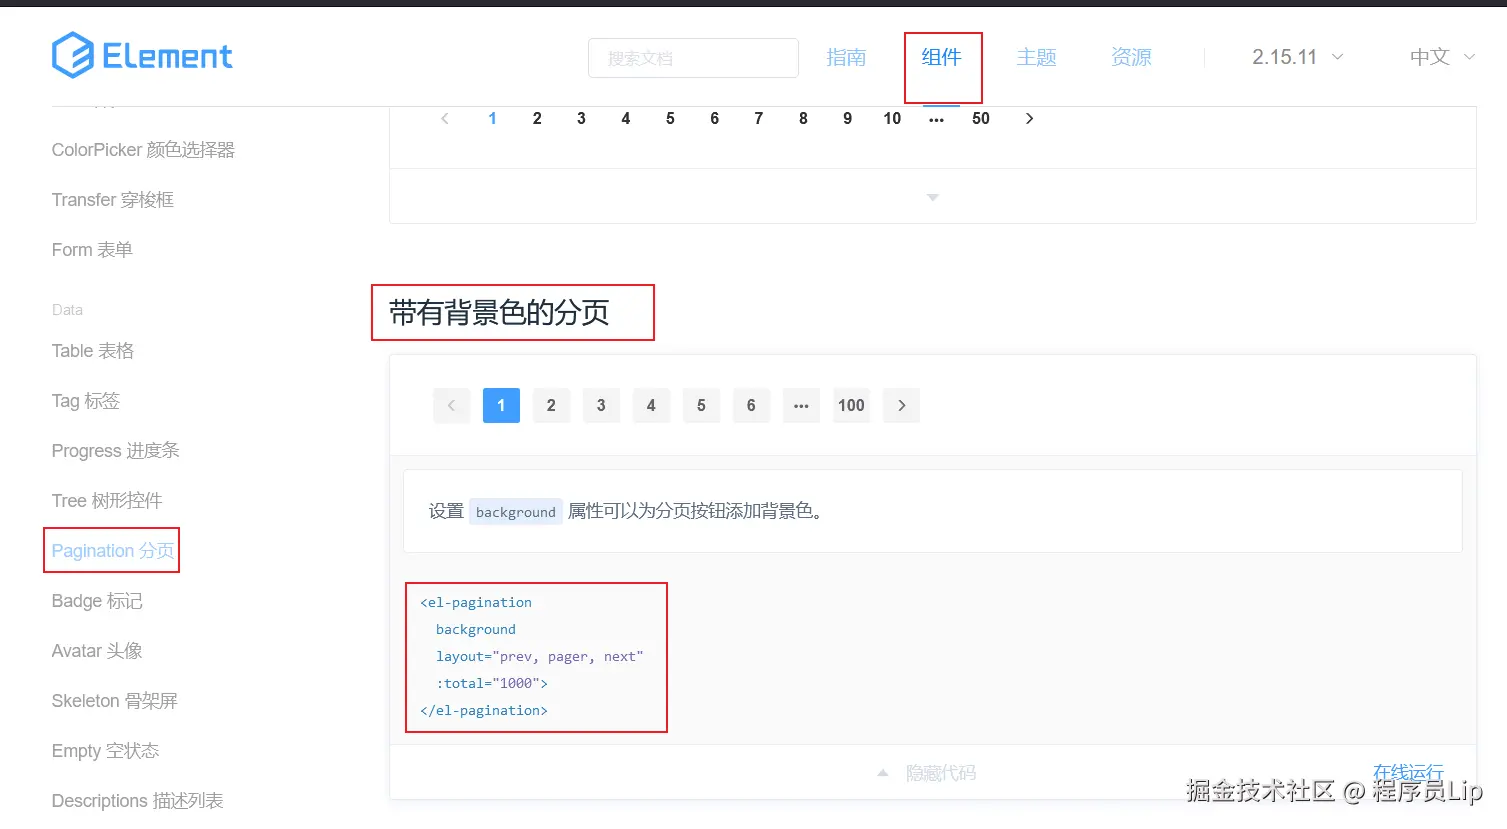Click the highlighted blue page 1 button
Viewport: 1507px width, 829px height.
(501, 405)
